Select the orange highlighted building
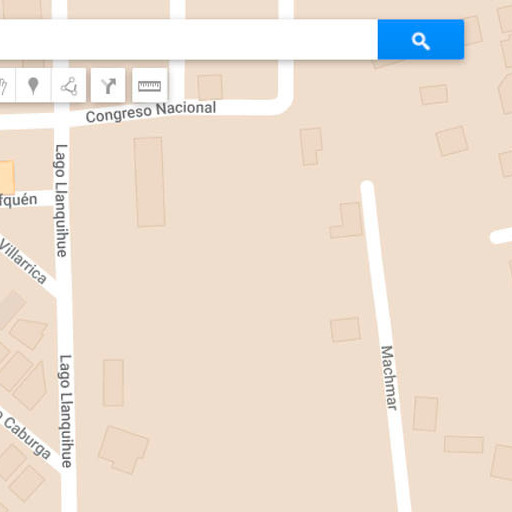This screenshot has width=512, height=512. click(7, 177)
